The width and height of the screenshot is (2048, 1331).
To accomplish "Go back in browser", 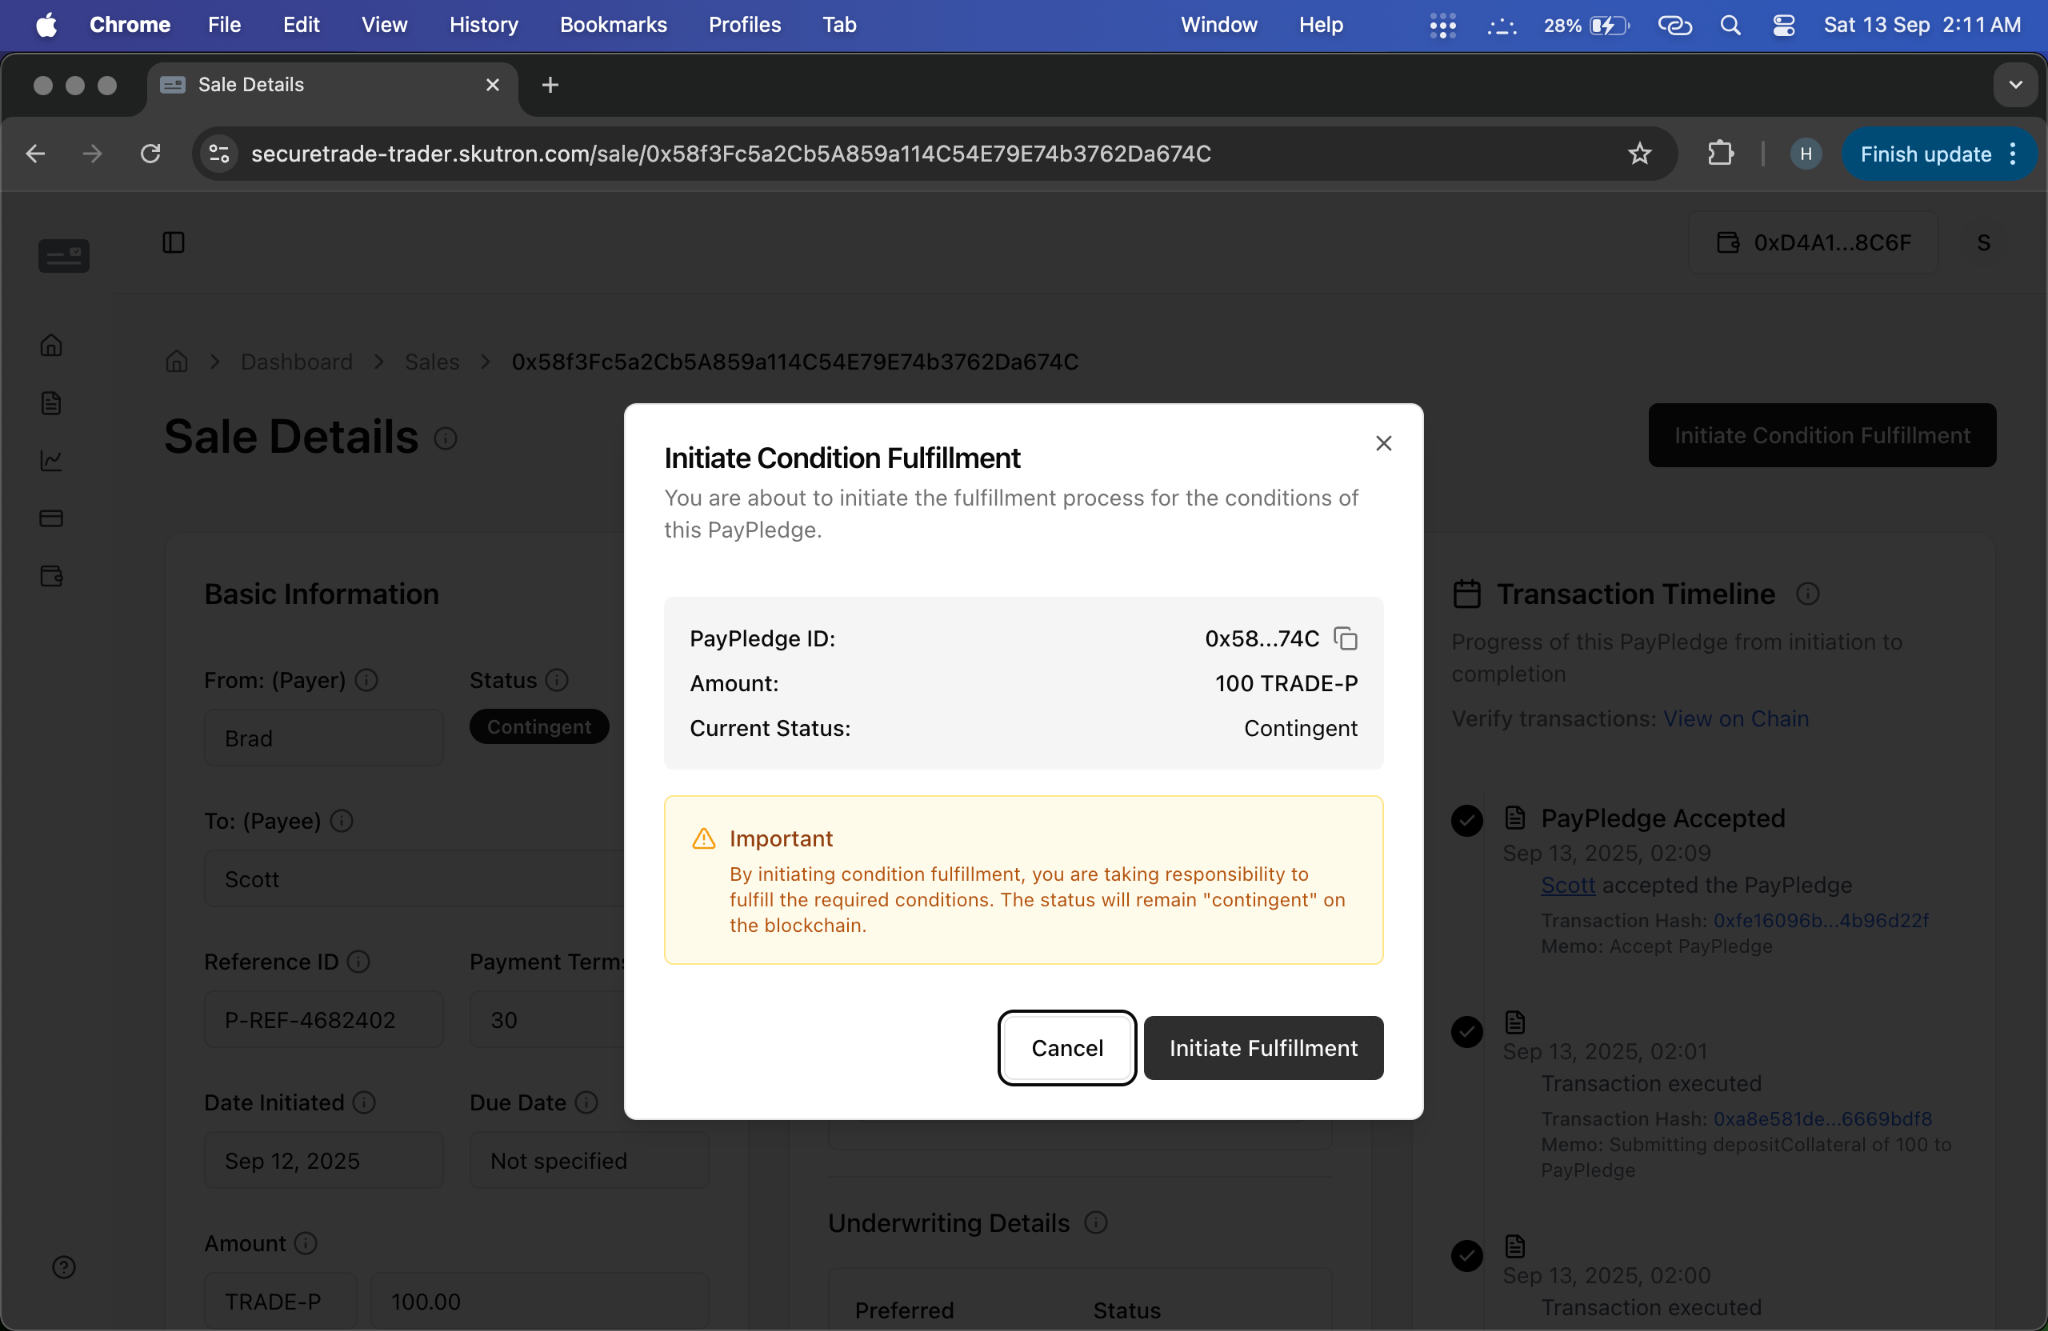I will pyautogui.click(x=35, y=154).
